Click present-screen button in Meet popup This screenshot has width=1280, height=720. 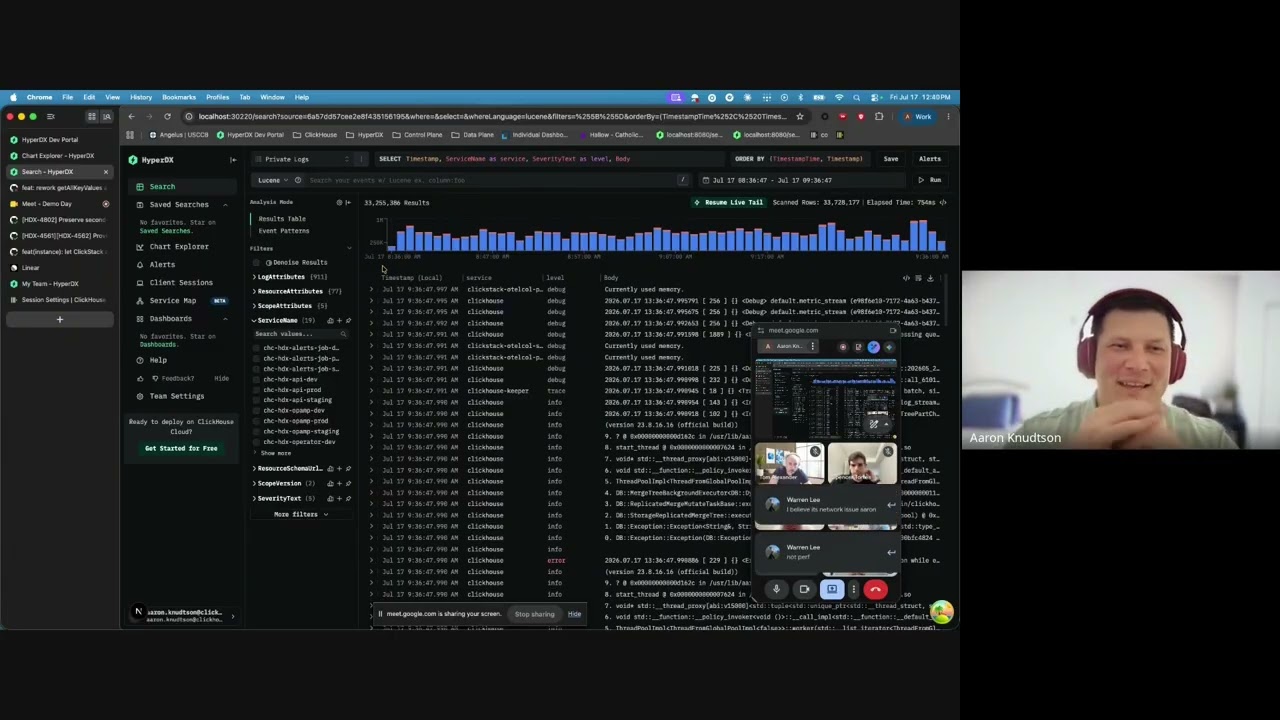coord(831,589)
